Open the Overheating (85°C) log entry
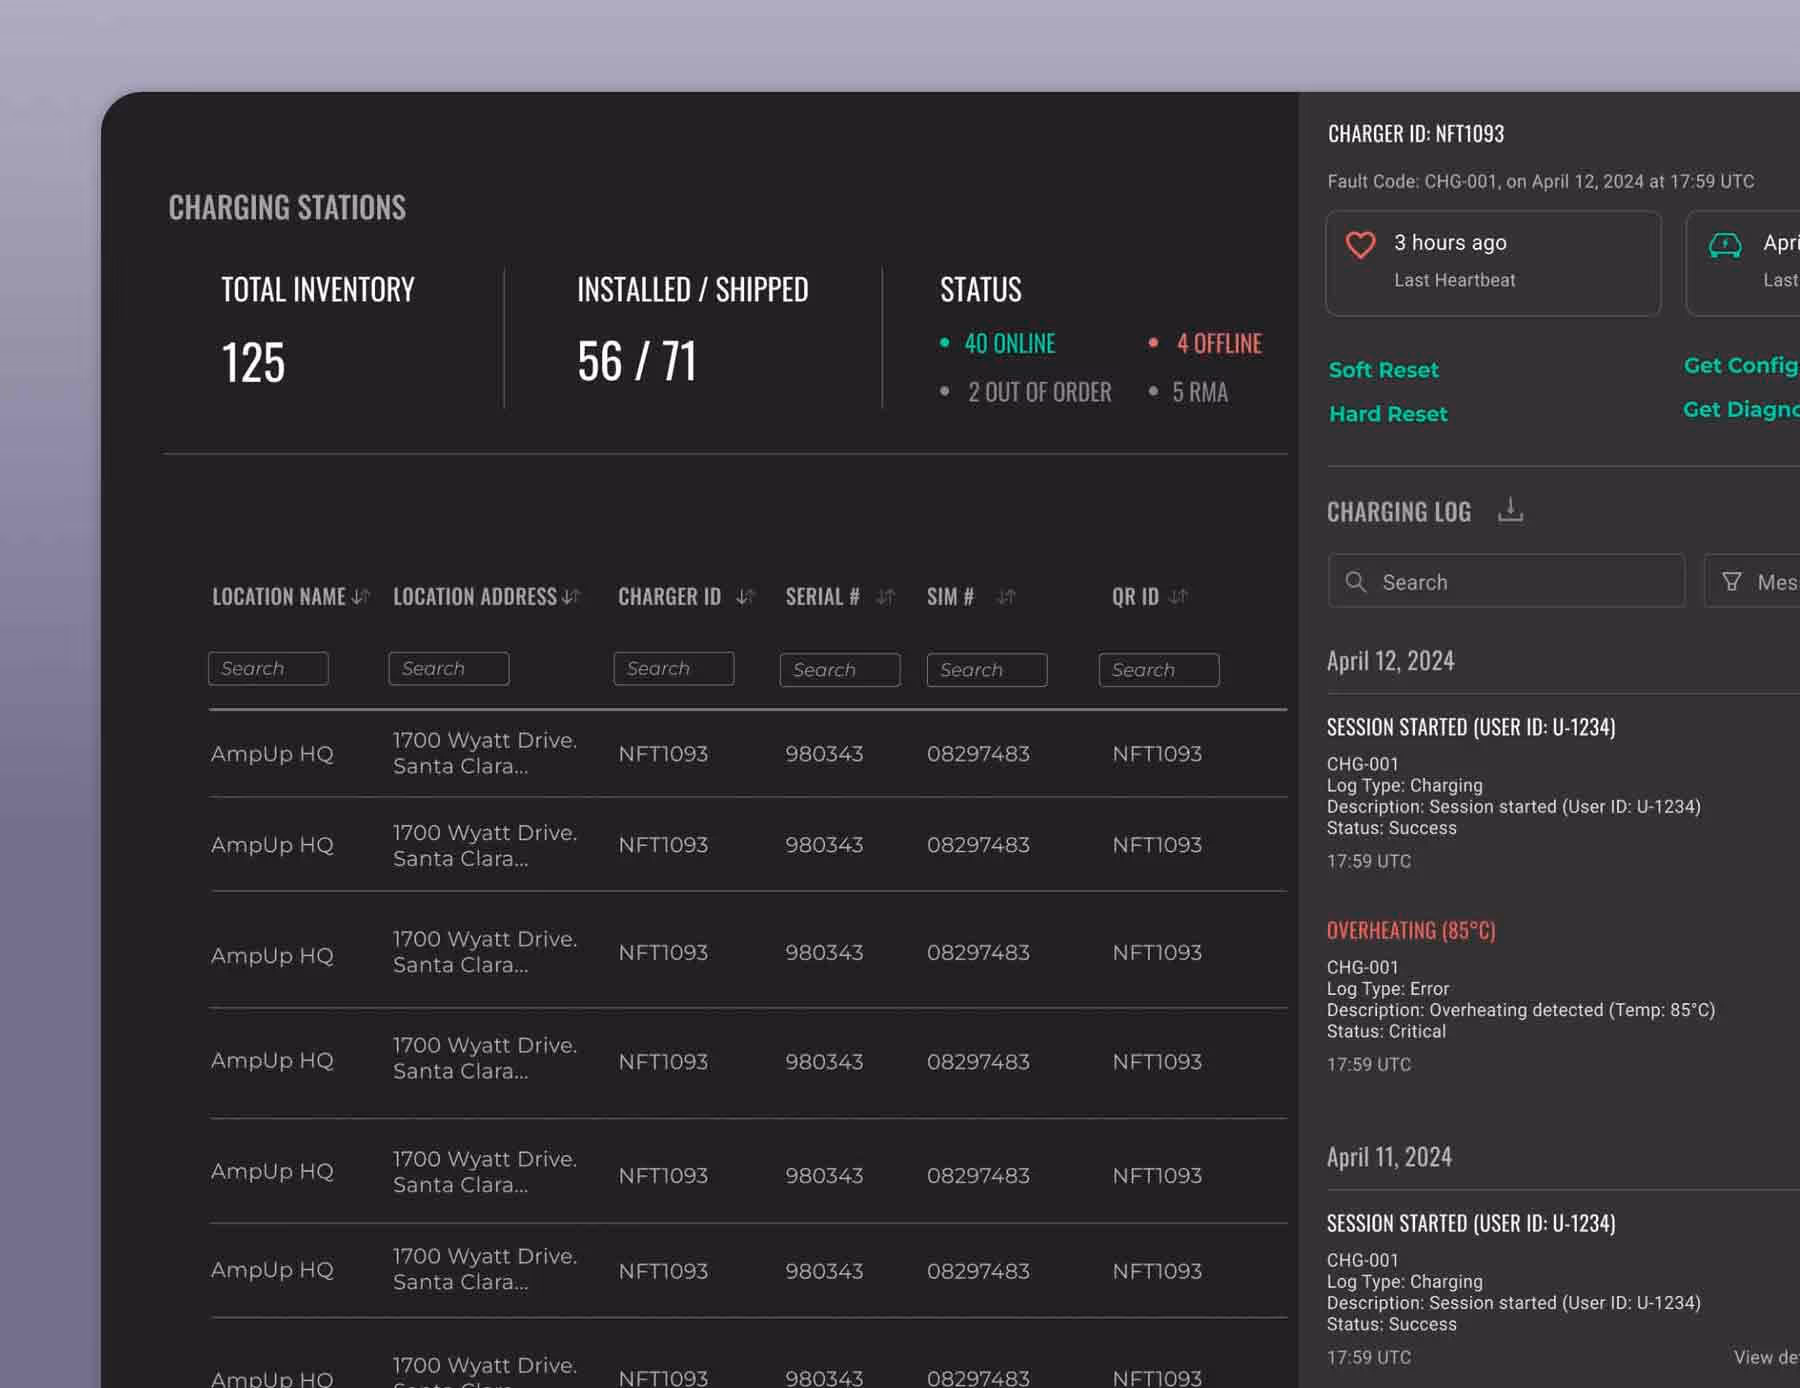 [1411, 930]
